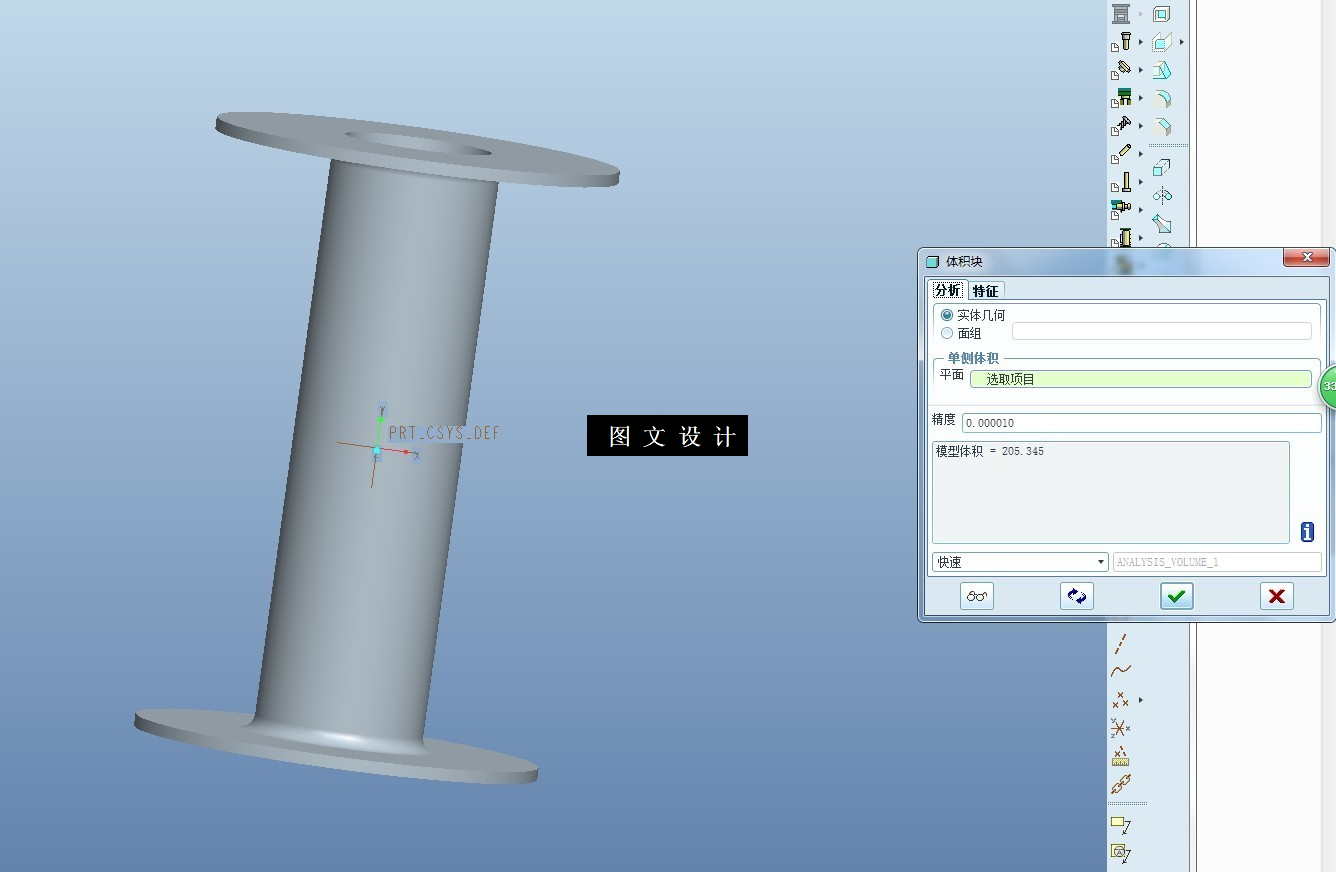Select the Mirror tool icon

tap(1161, 196)
